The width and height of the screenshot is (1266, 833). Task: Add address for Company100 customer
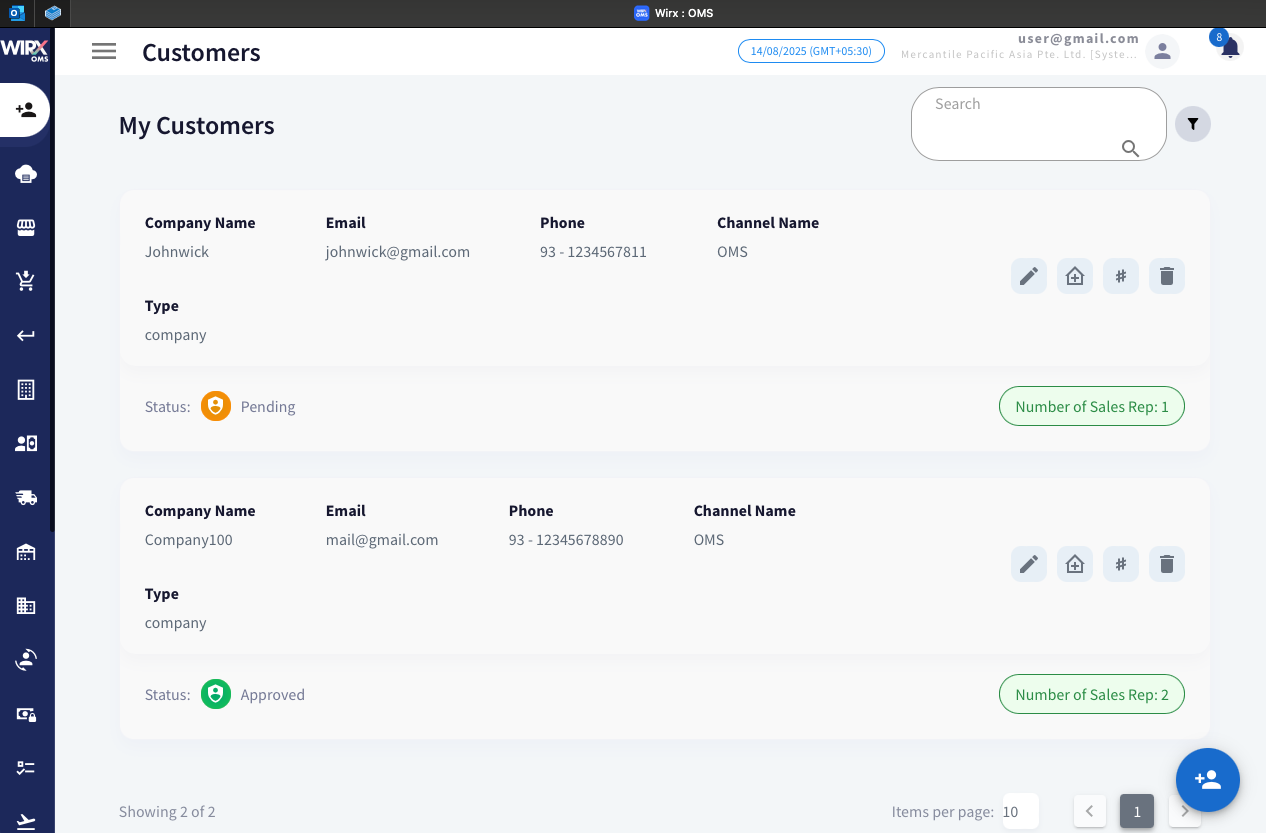tap(1074, 564)
